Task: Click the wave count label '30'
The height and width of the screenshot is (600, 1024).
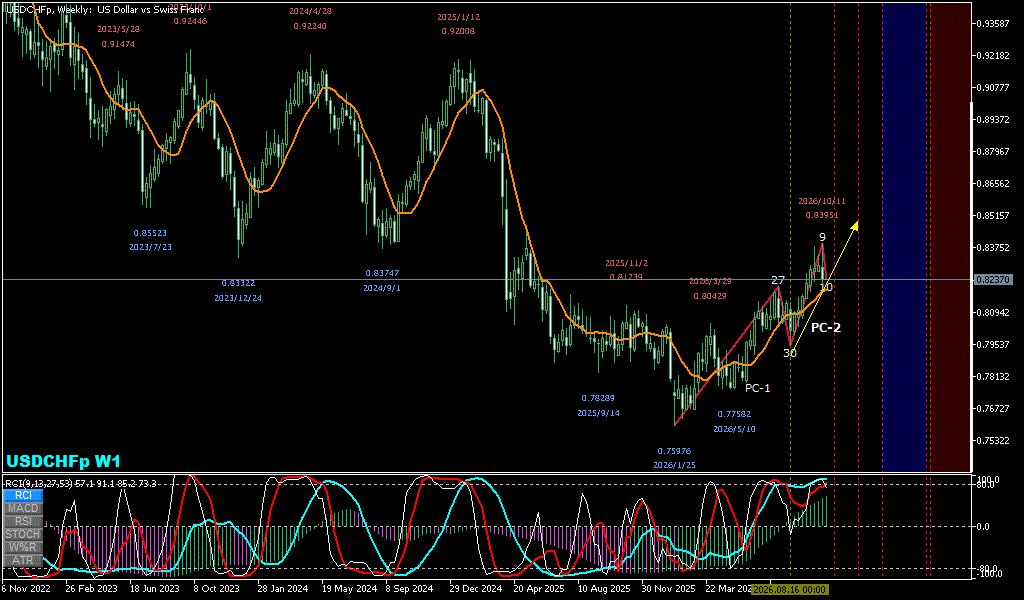Action: tap(790, 353)
